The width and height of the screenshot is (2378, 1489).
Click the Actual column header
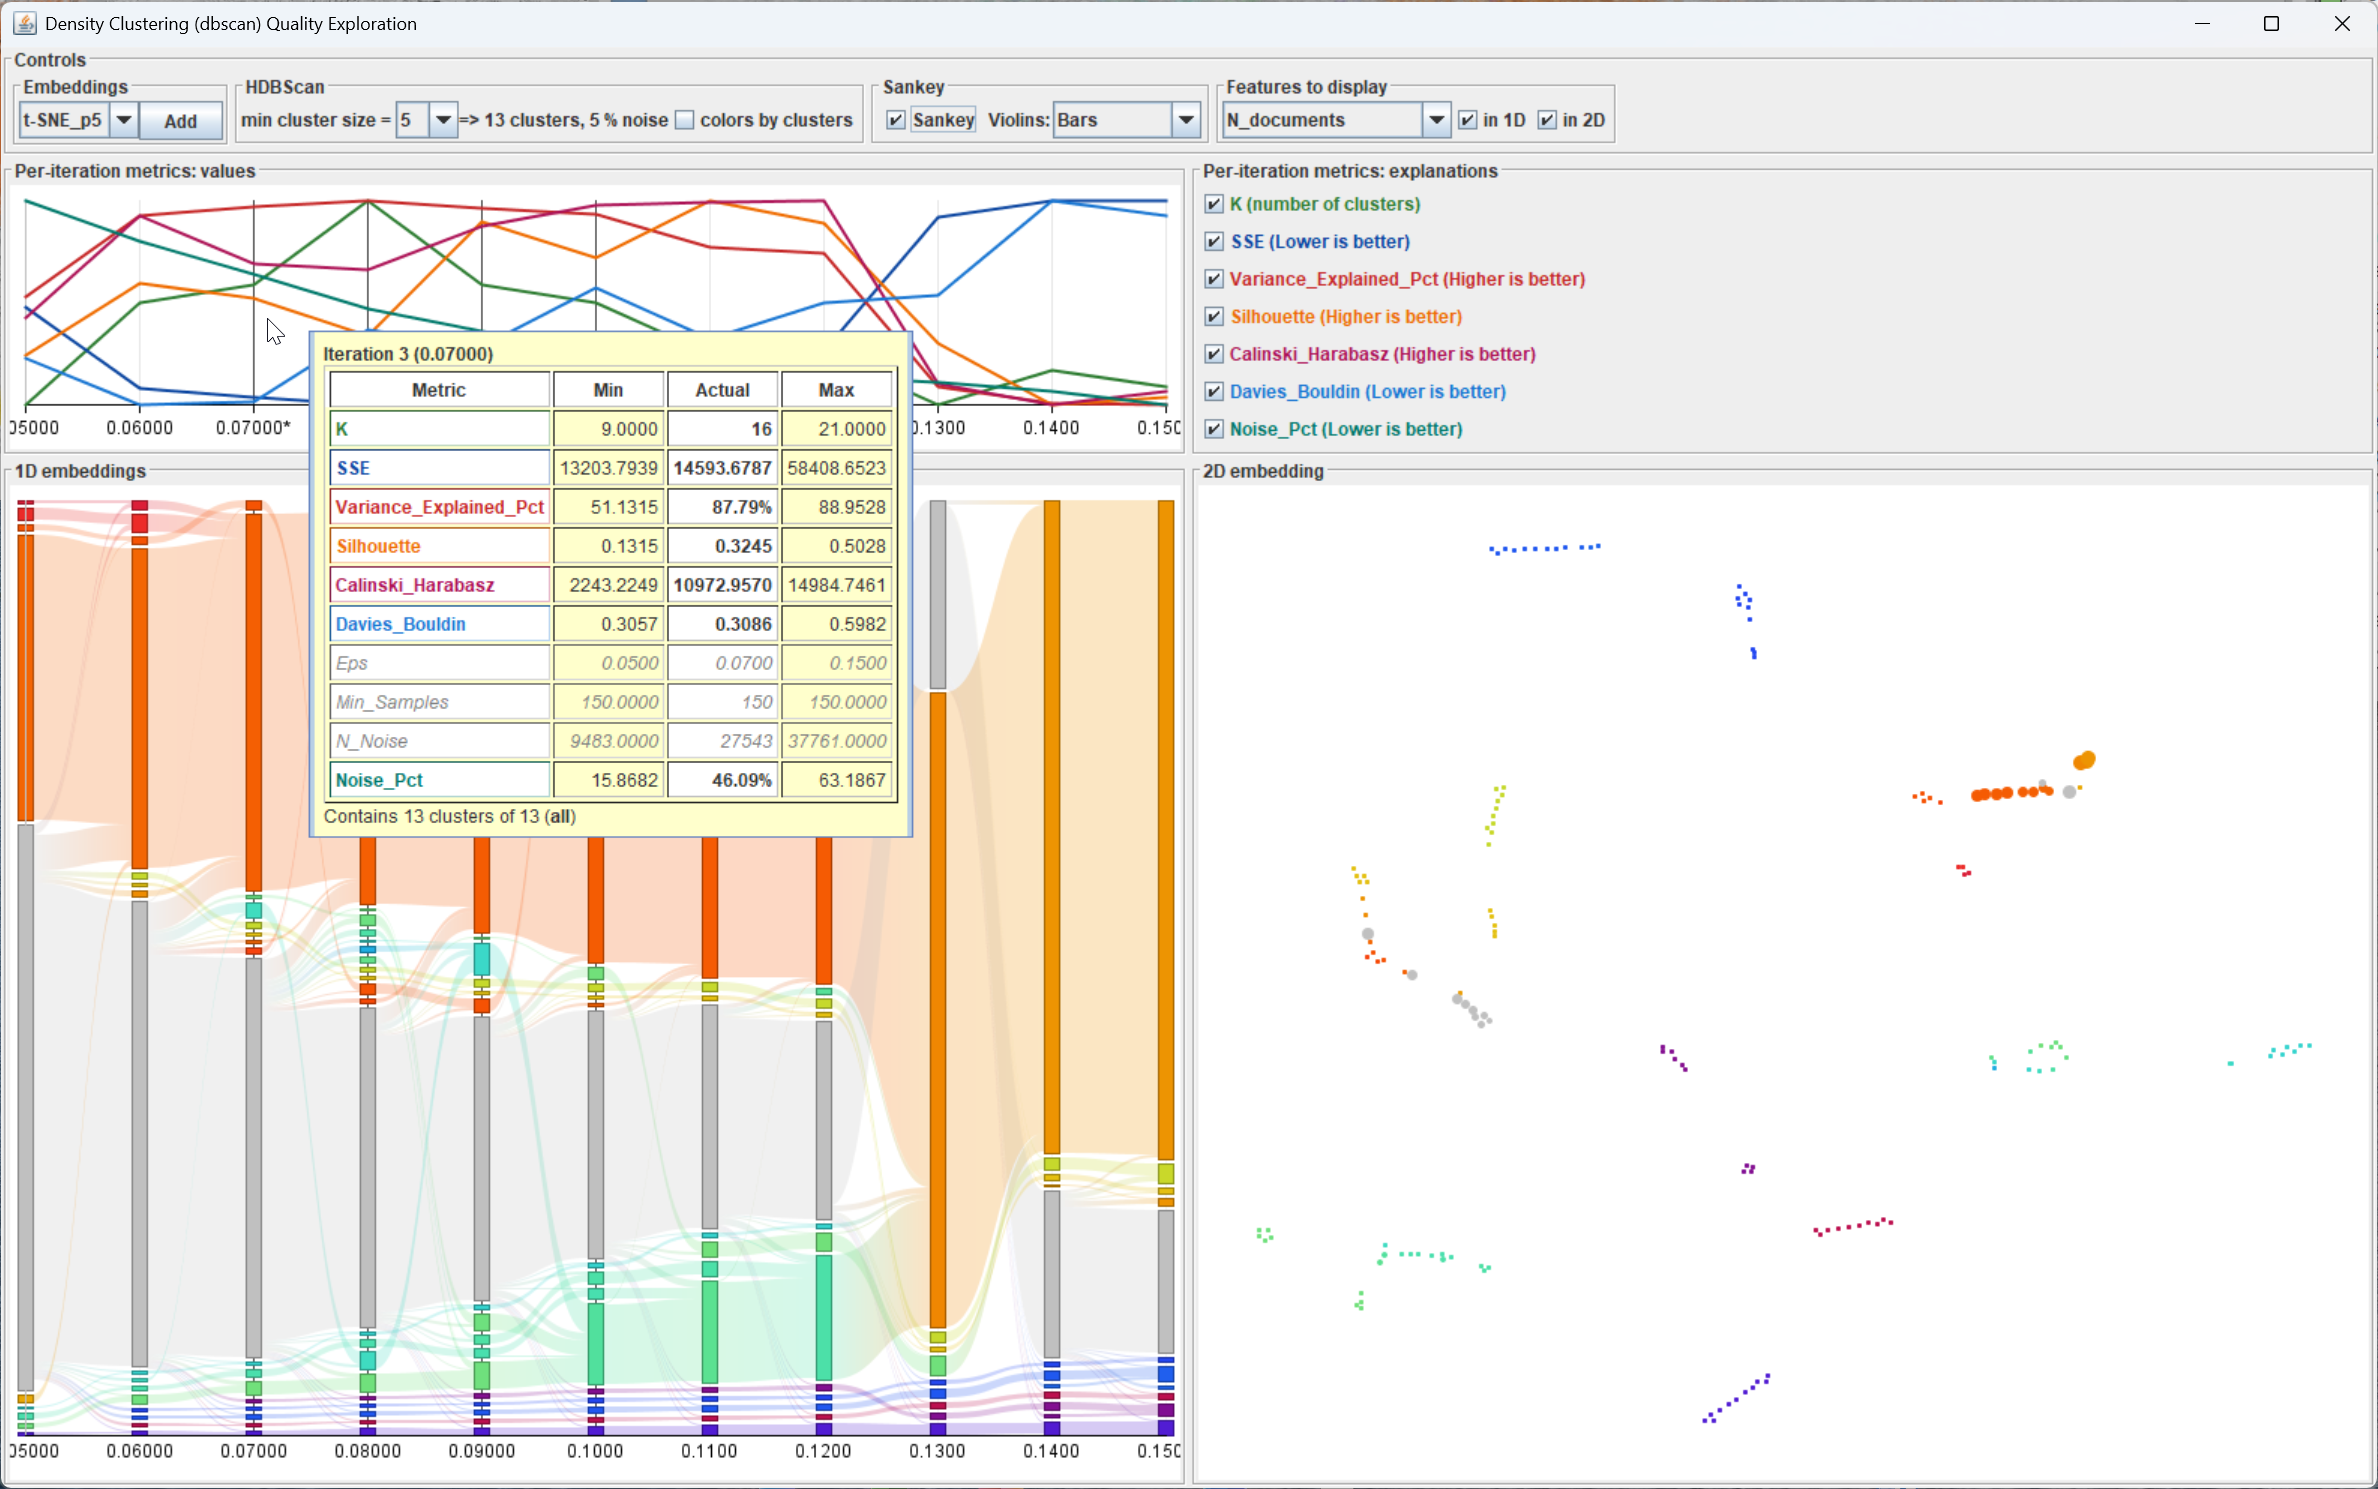pyautogui.click(x=722, y=390)
